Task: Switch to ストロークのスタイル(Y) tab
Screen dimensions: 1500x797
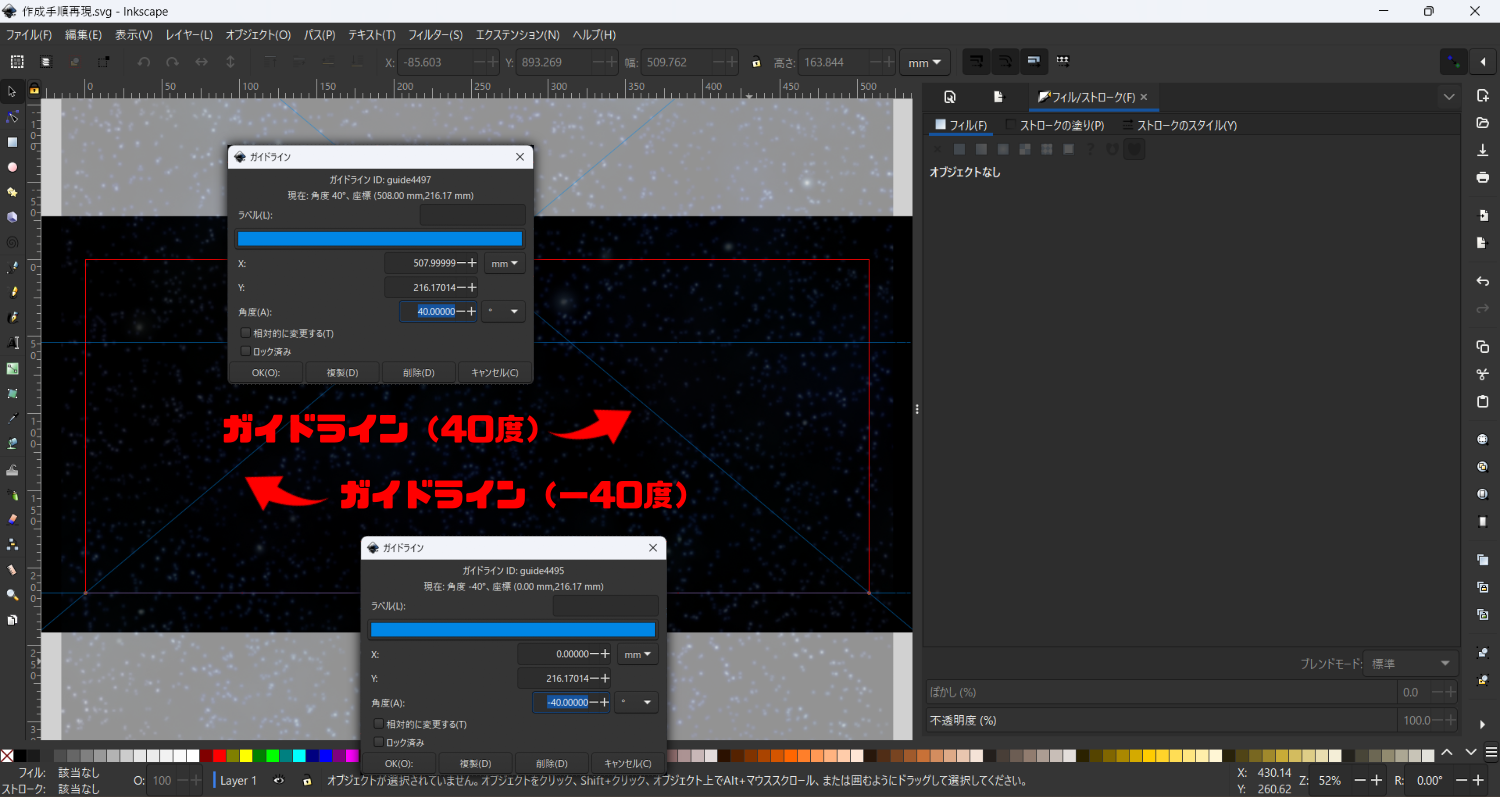Action: (x=1180, y=125)
